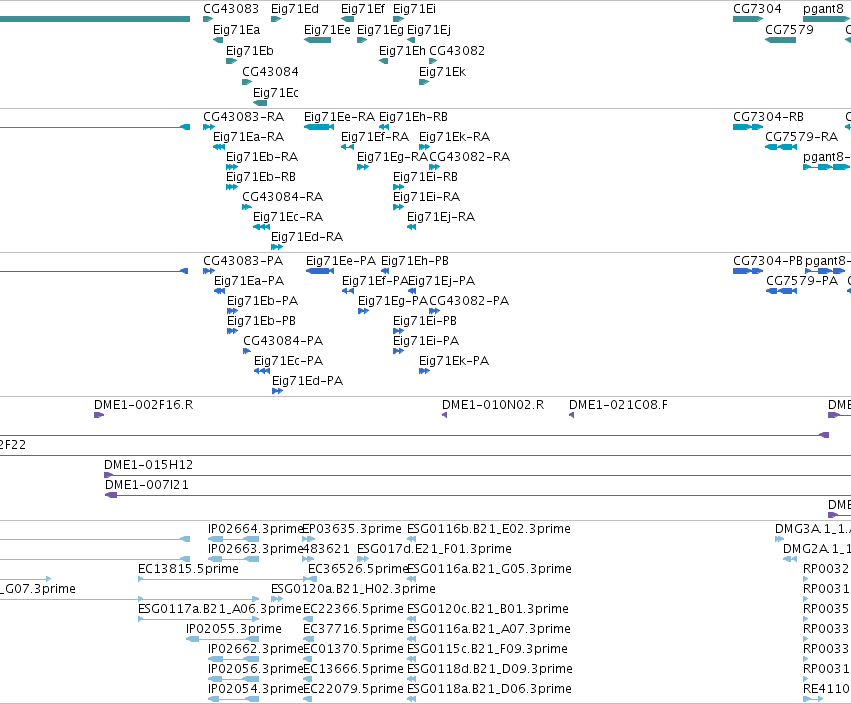Click the Eig71Ek gene label
This screenshot has height=704, width=851.
click(x=442, y=72)
